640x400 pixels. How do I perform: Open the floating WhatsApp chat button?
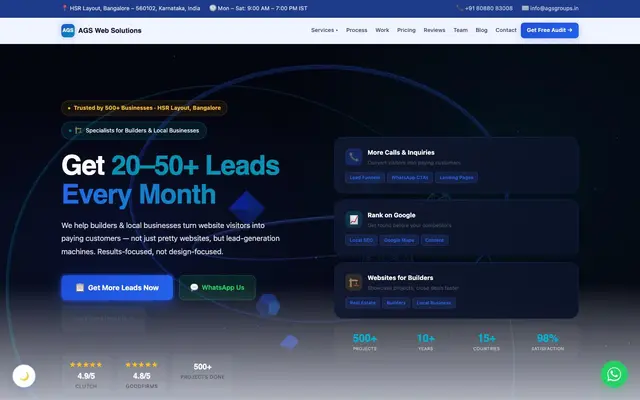[x=614, y=374]
